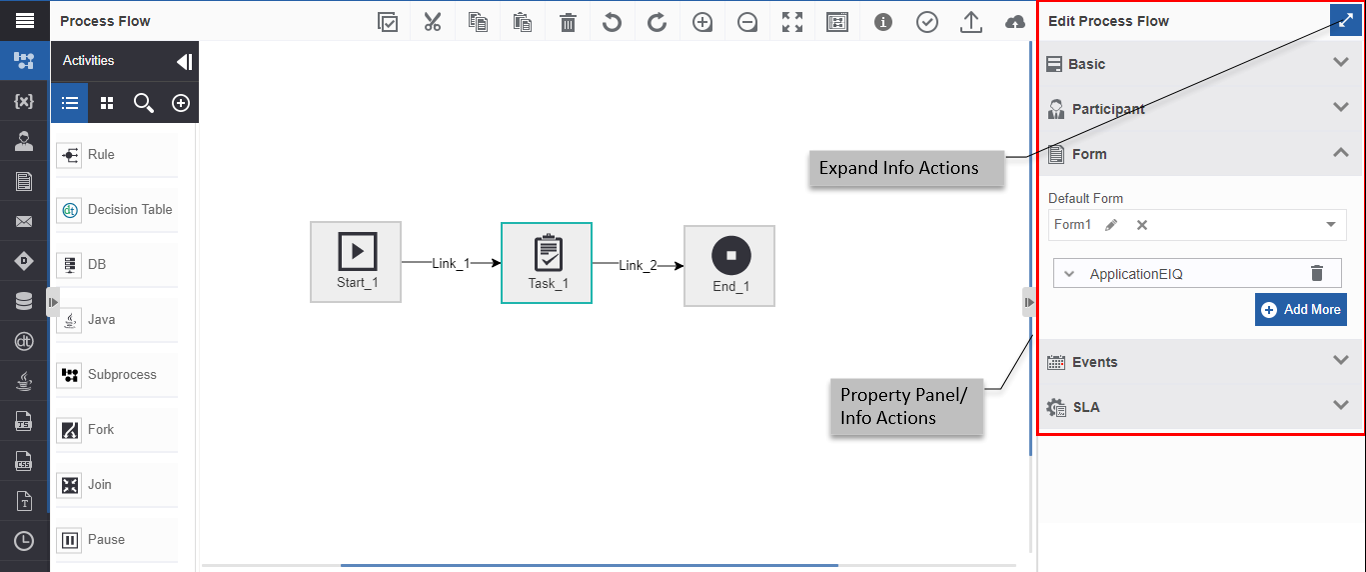Click the auto-layout diagram toolbar icon
The height and width of the screenshot is (572, 1366).
837,22
